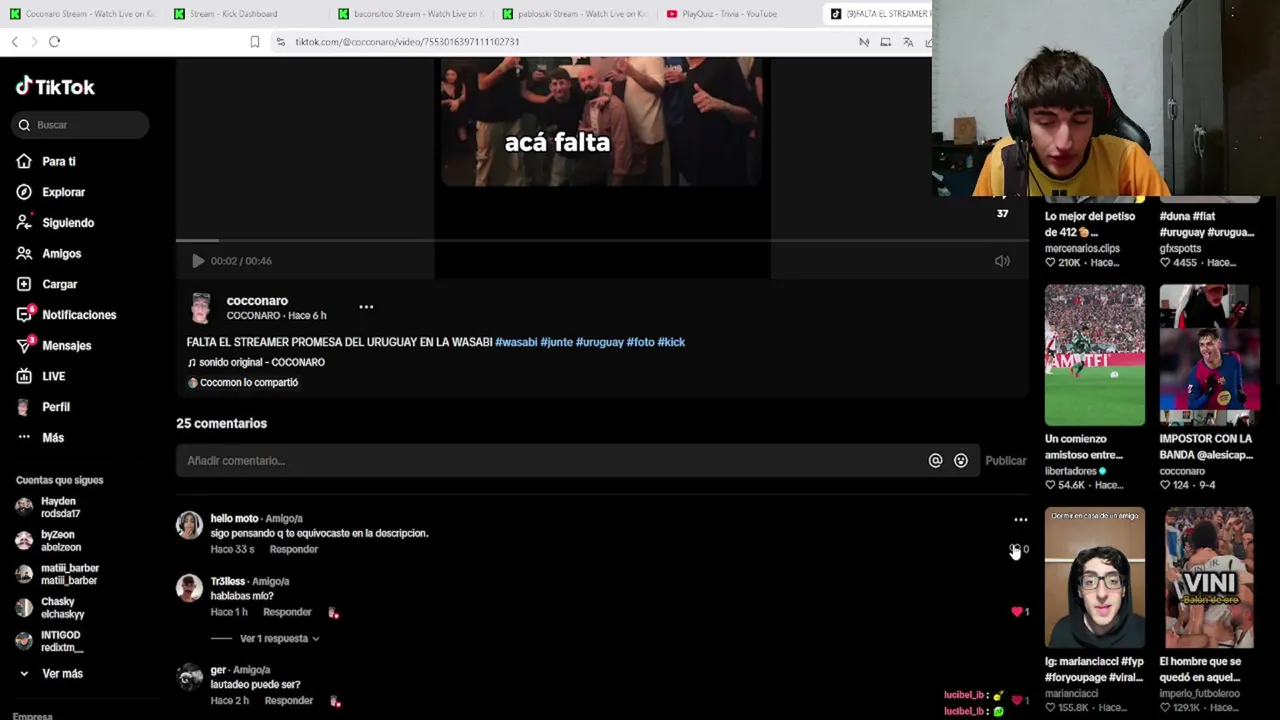This screenshot has height=720, width=1280.
Task: Open the Más menu
Action: 52,438
